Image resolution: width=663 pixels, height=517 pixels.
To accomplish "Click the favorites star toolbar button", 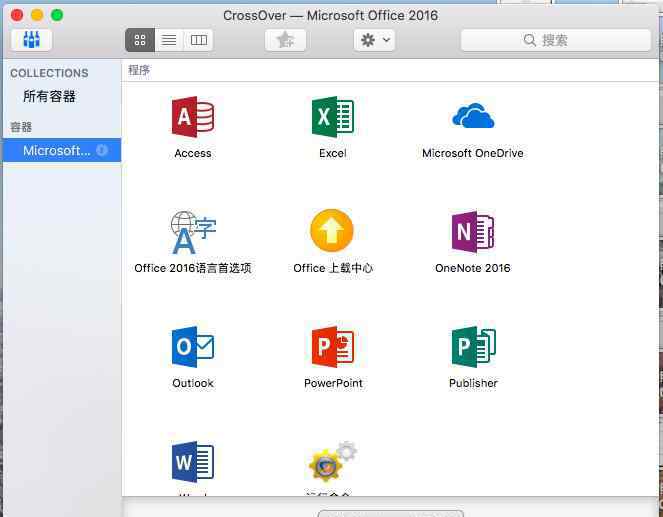I will tap(285, 40).
